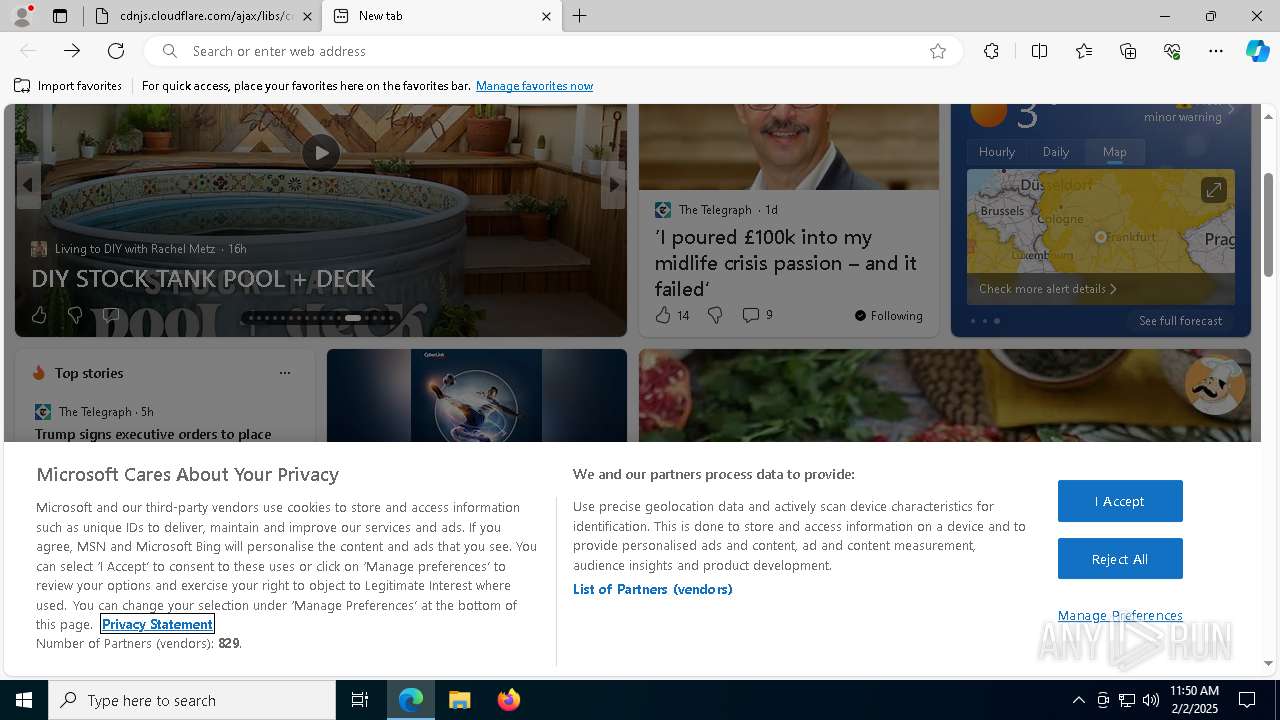Close the New tab tab
This screenshot has height=720, width=1280.
coord(546,16)
